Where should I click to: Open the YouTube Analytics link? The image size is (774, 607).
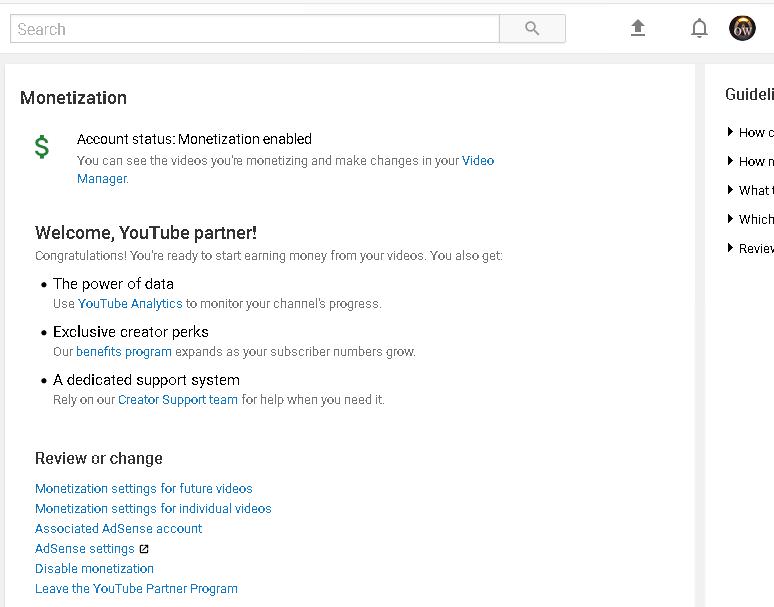tap(130, 304)
